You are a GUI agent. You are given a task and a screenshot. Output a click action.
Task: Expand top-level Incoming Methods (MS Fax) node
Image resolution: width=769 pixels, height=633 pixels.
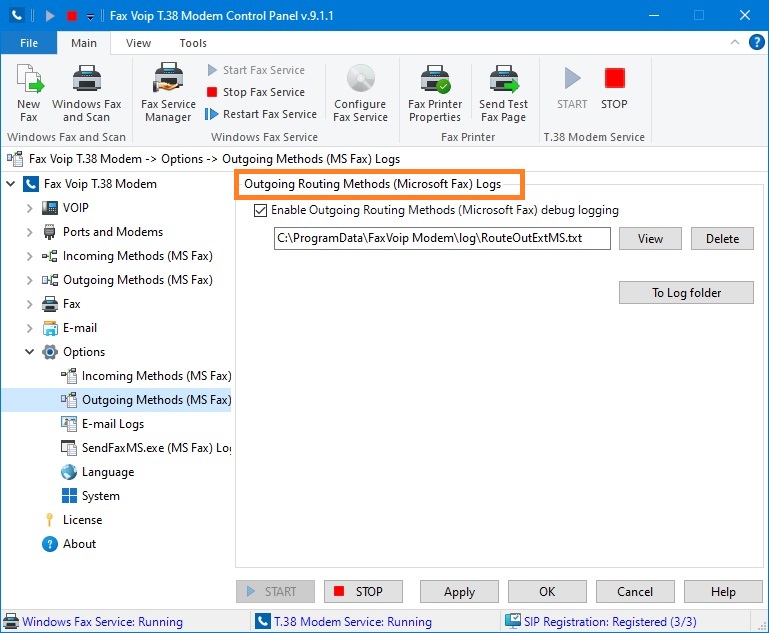[x=29, y=256]
